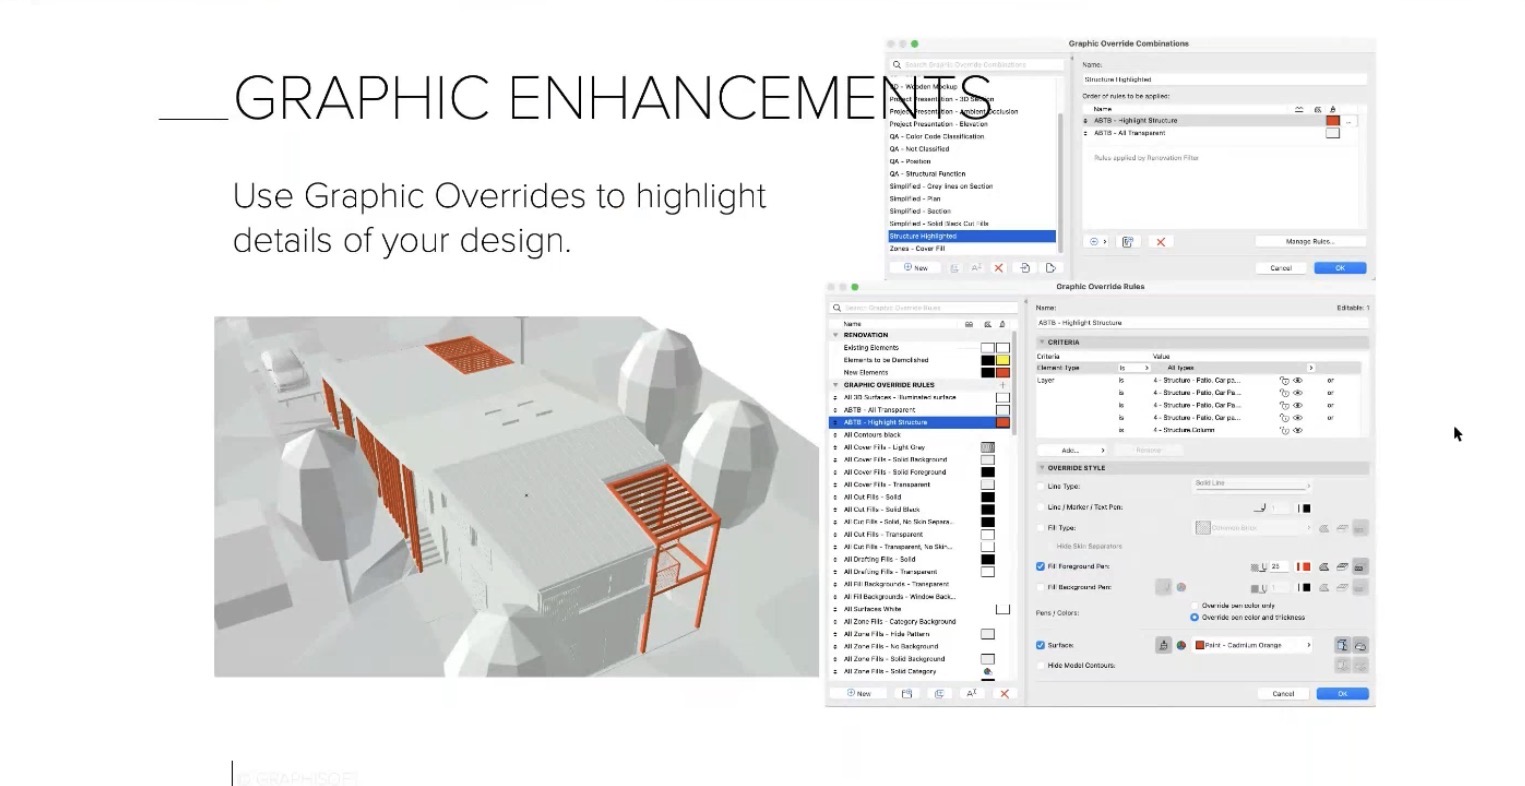
Task: Click OK in the Graphic Override Combinations dialog
Action: [x=1340, y=268]
